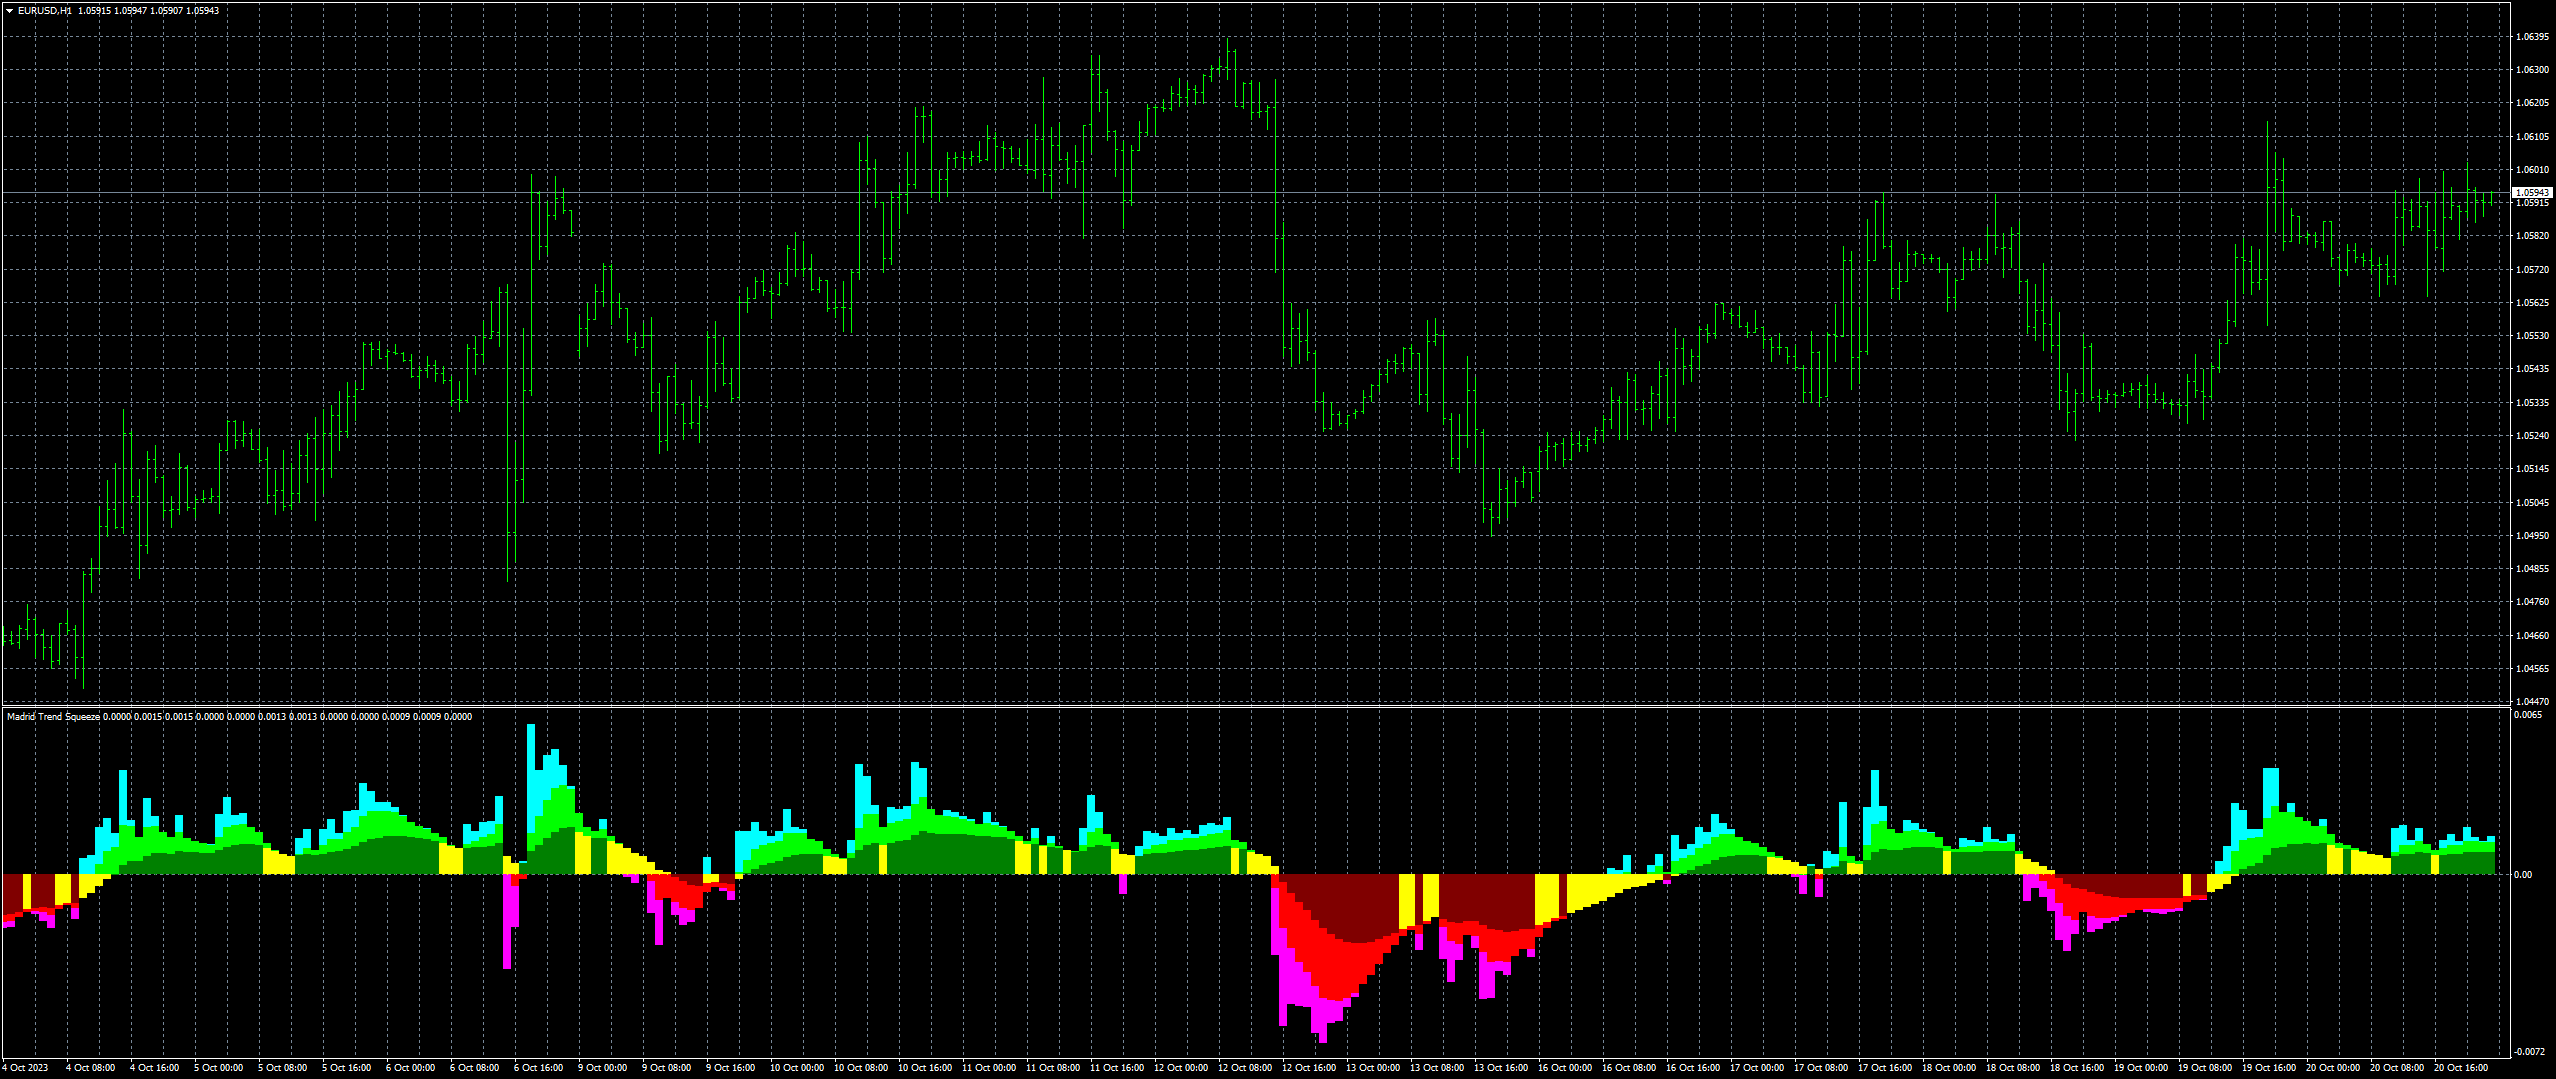Click the 6 Oct 00:00 time label
This screenshot has width=2556, height=1079.
point(410,1068)
